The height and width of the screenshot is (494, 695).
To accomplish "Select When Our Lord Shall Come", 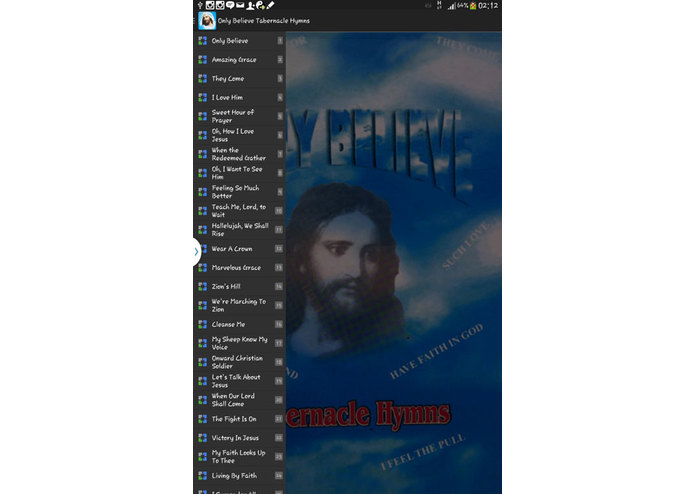I will click(x=239, y=400).
